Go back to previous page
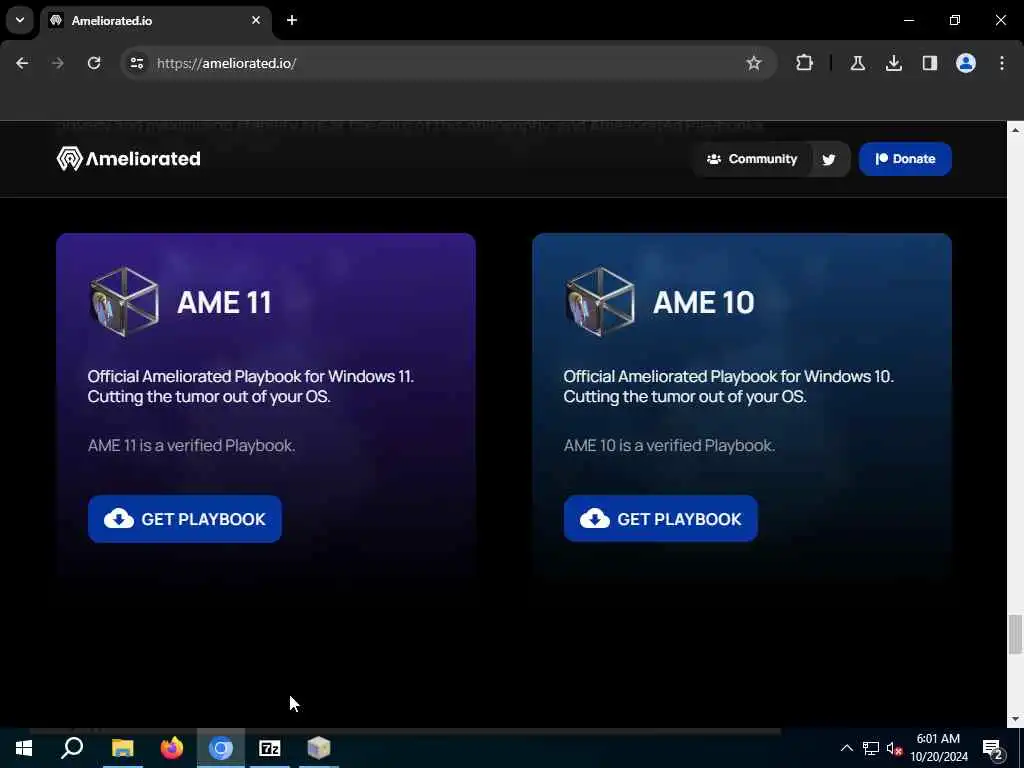The height and width of the screenshot is (768, 1024). coord(22,63)
